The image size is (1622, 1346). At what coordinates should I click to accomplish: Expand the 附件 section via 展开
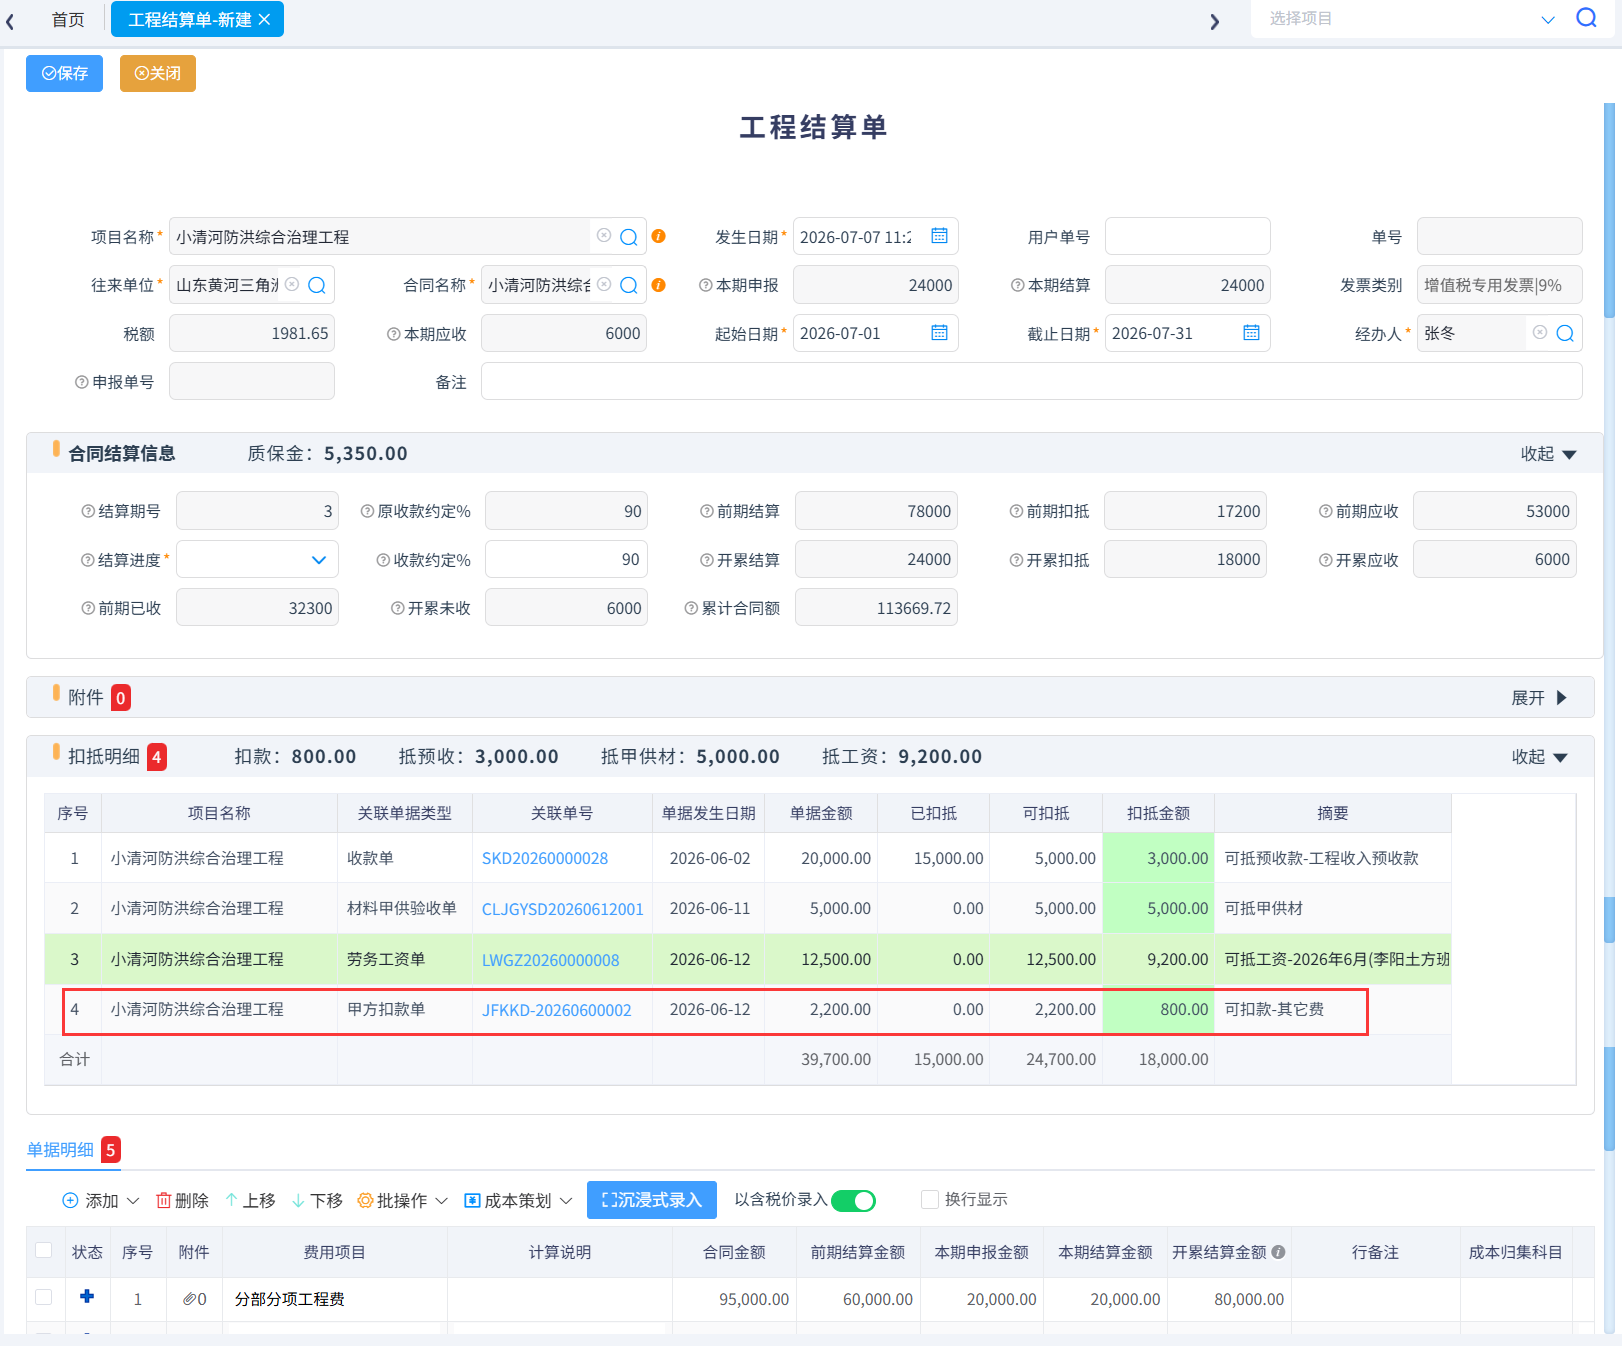click(x=1539, y=698)
